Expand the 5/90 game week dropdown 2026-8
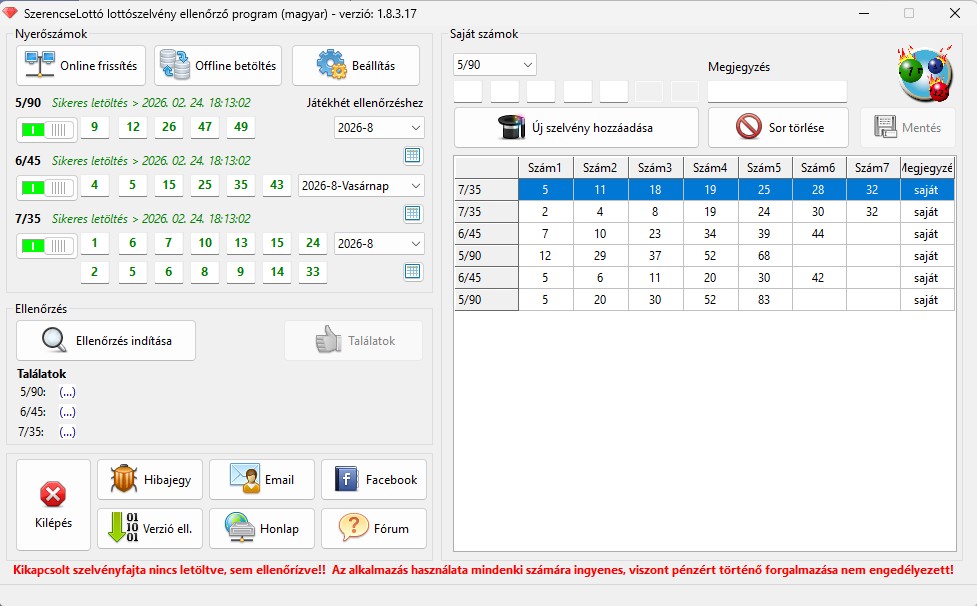Screen dimensions: 977x606 [x=379, y=128]
